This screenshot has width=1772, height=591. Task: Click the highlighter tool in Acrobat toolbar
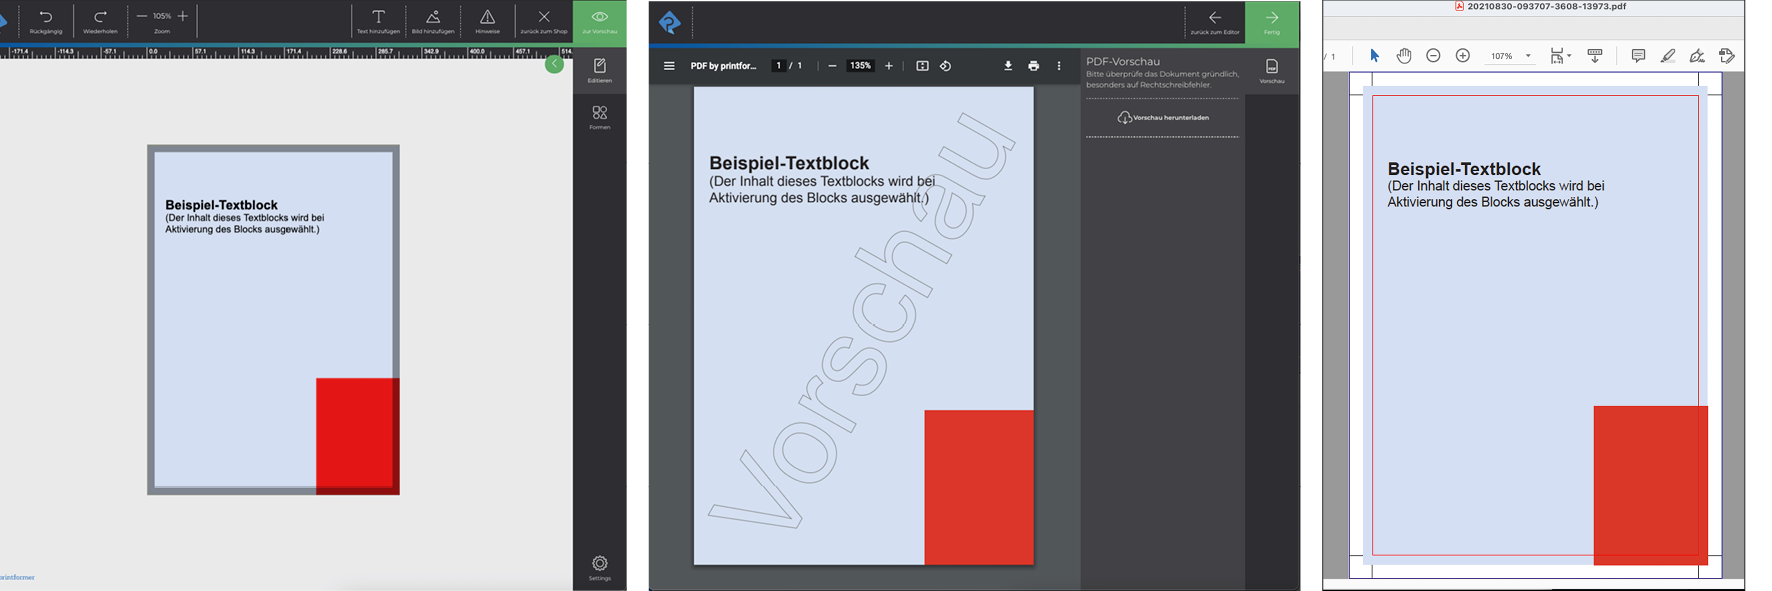(x=1667, y=56)
